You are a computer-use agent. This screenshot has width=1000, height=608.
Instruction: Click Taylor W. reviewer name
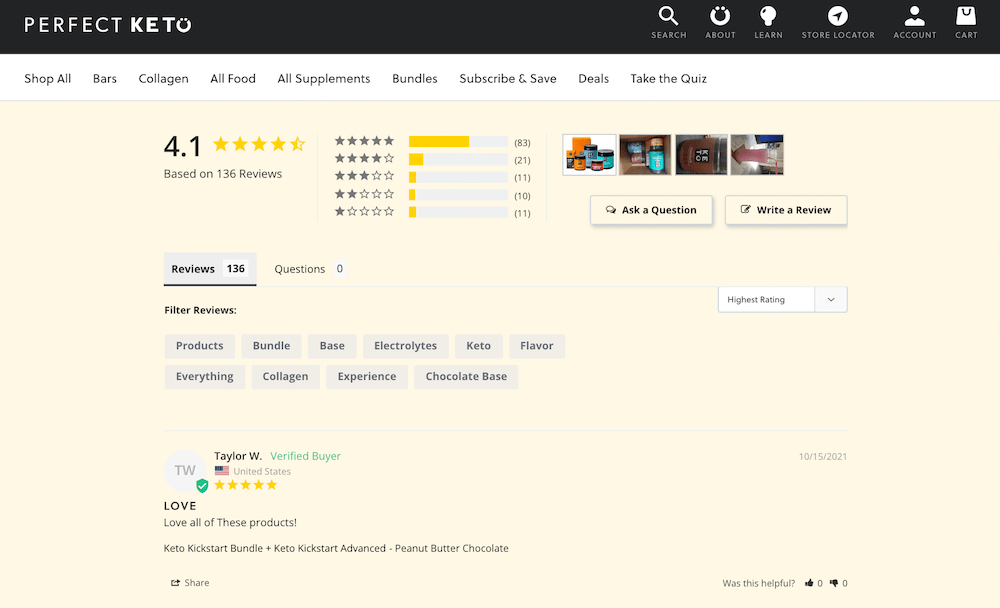point(238,456)
